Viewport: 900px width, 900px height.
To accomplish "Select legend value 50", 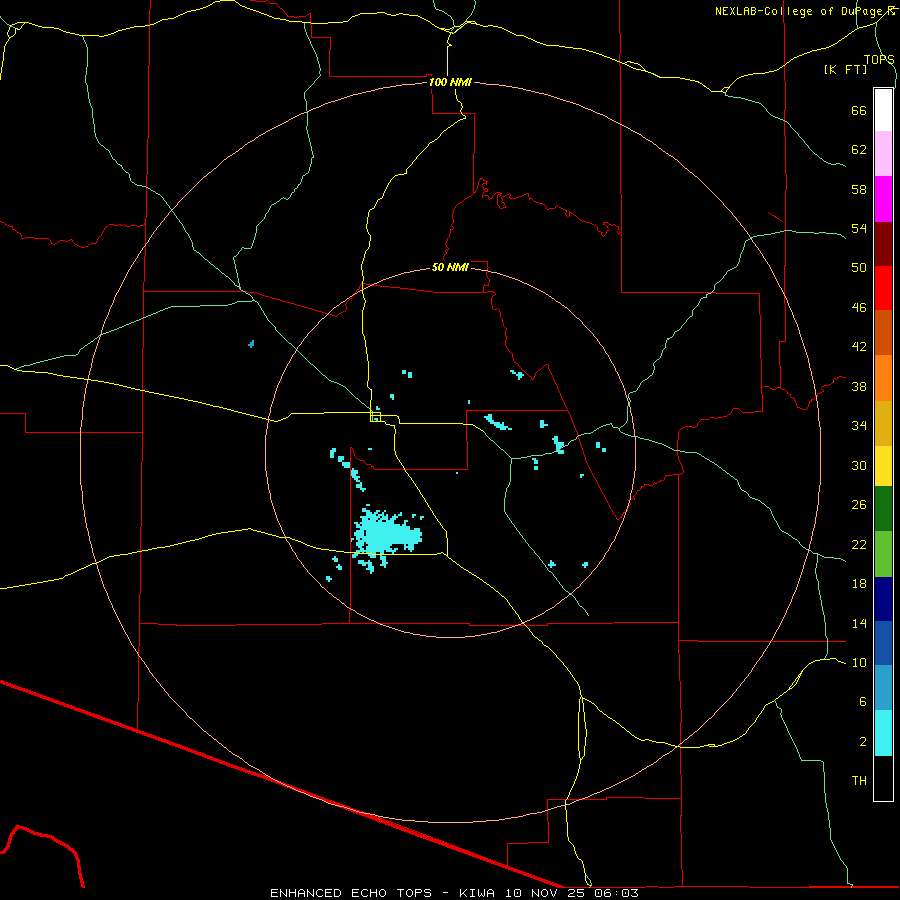I will pyautogui.click(x=859, y=267).
